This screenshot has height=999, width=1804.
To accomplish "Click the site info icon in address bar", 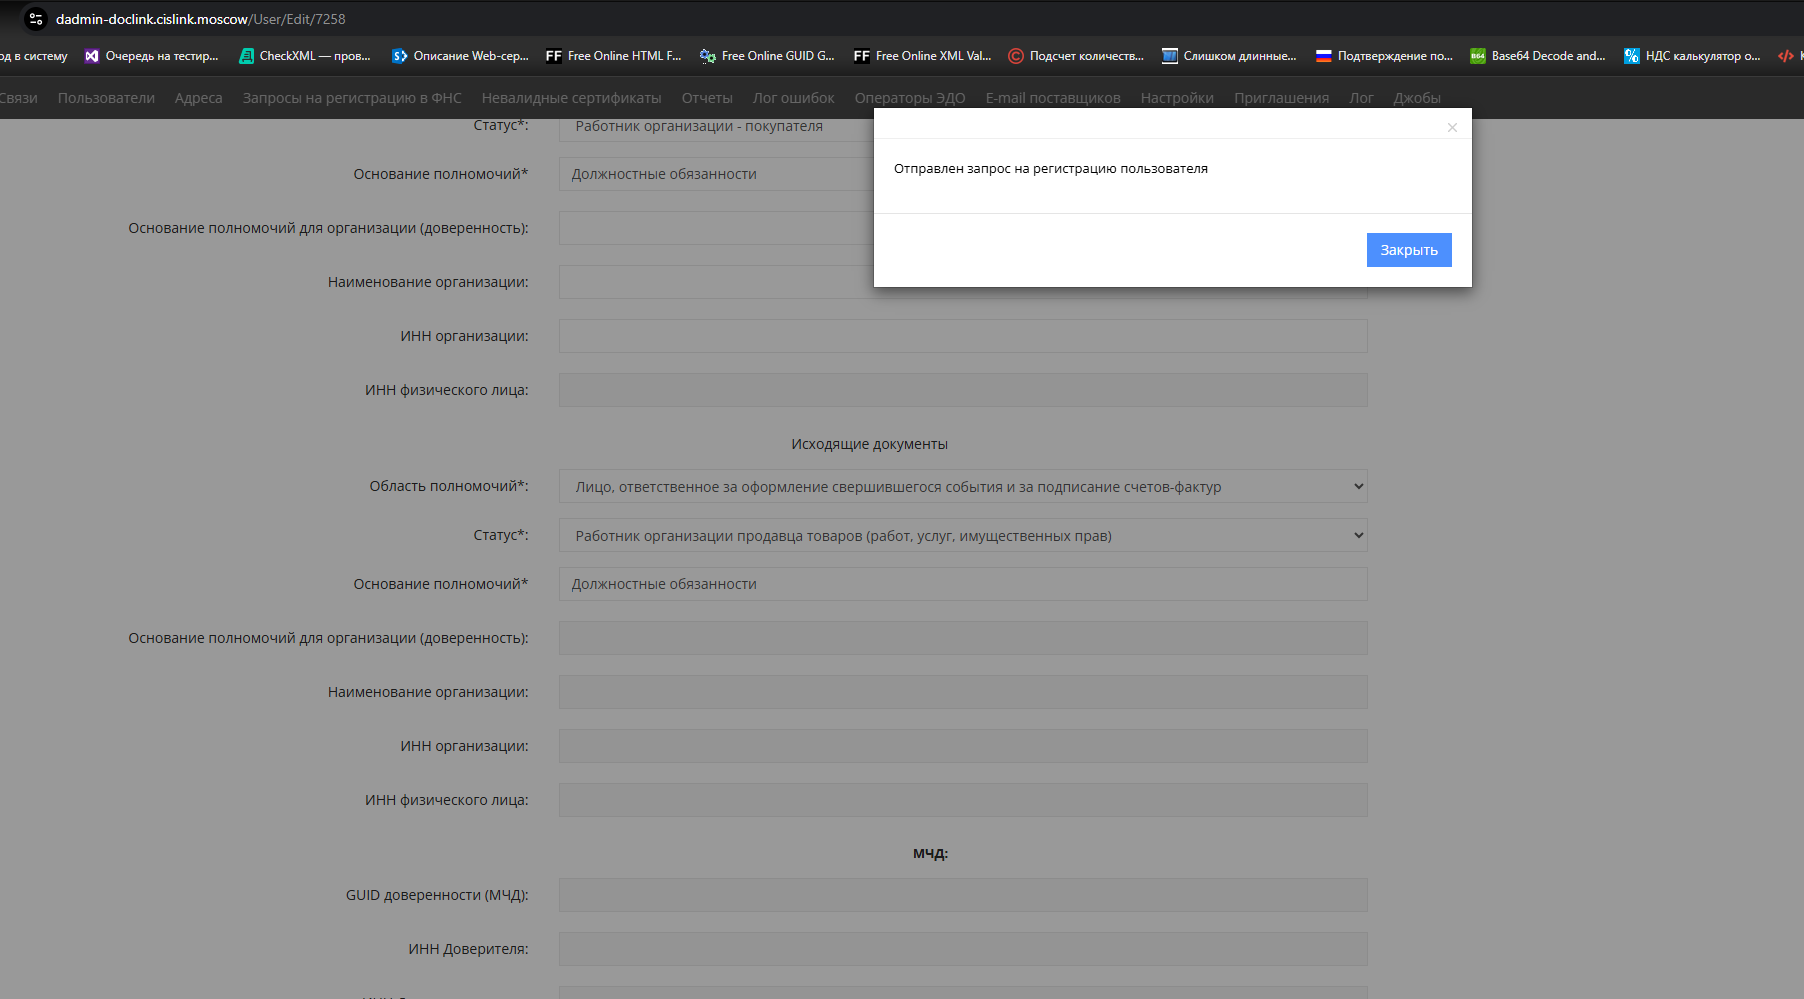I will (36, 19).
